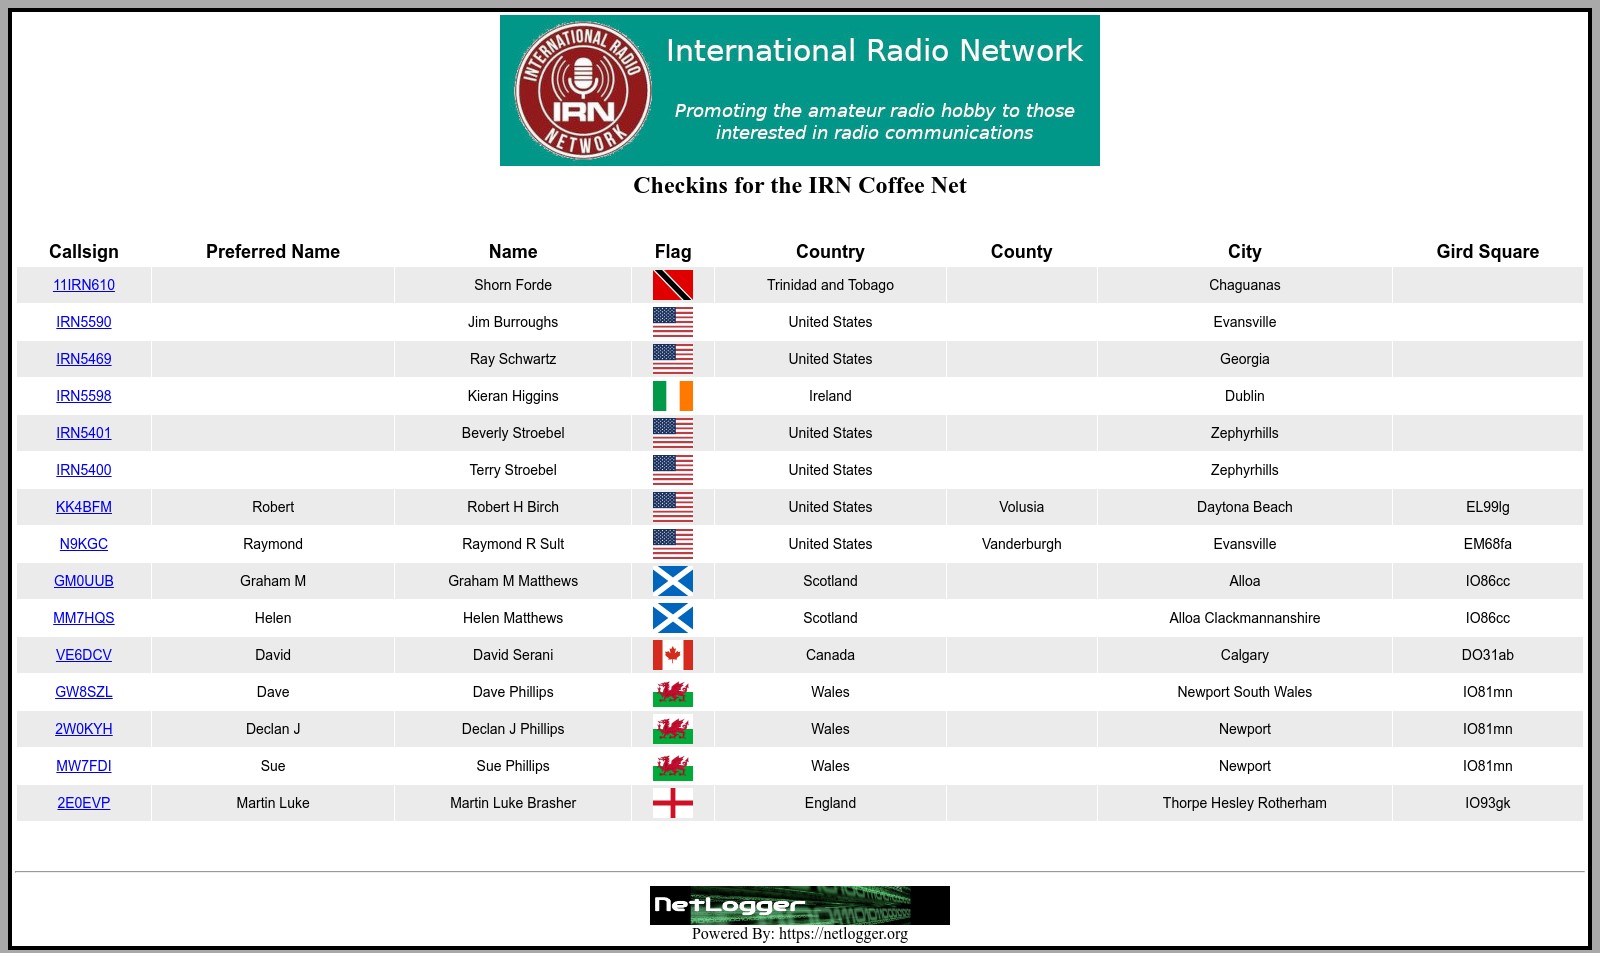Click the MW7FDI callsign link
Screen dimensions: 1600x953
[x=84, y=766]
